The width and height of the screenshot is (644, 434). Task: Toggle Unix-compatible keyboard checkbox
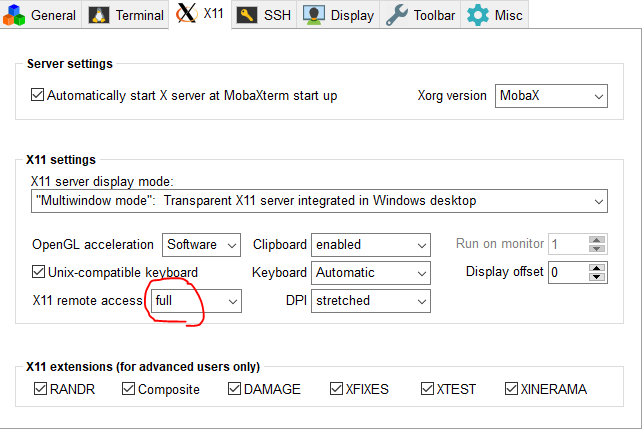38,271
